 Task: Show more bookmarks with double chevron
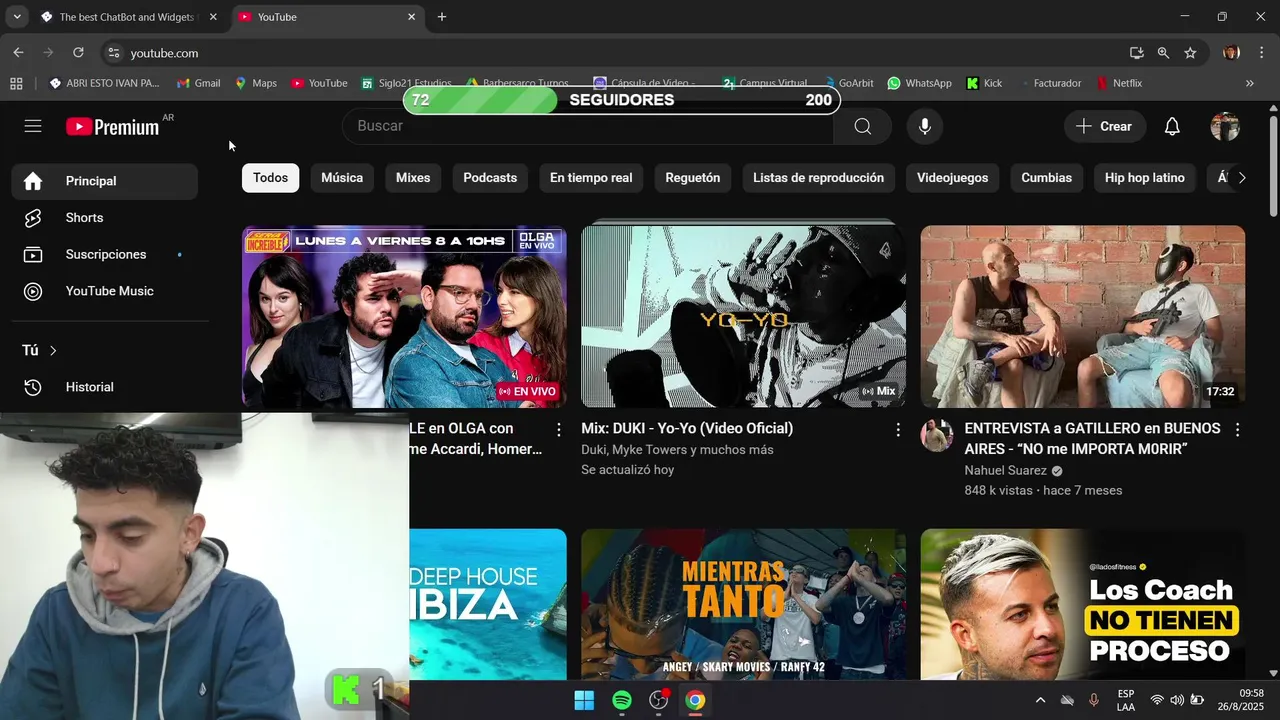[1249, 83]
